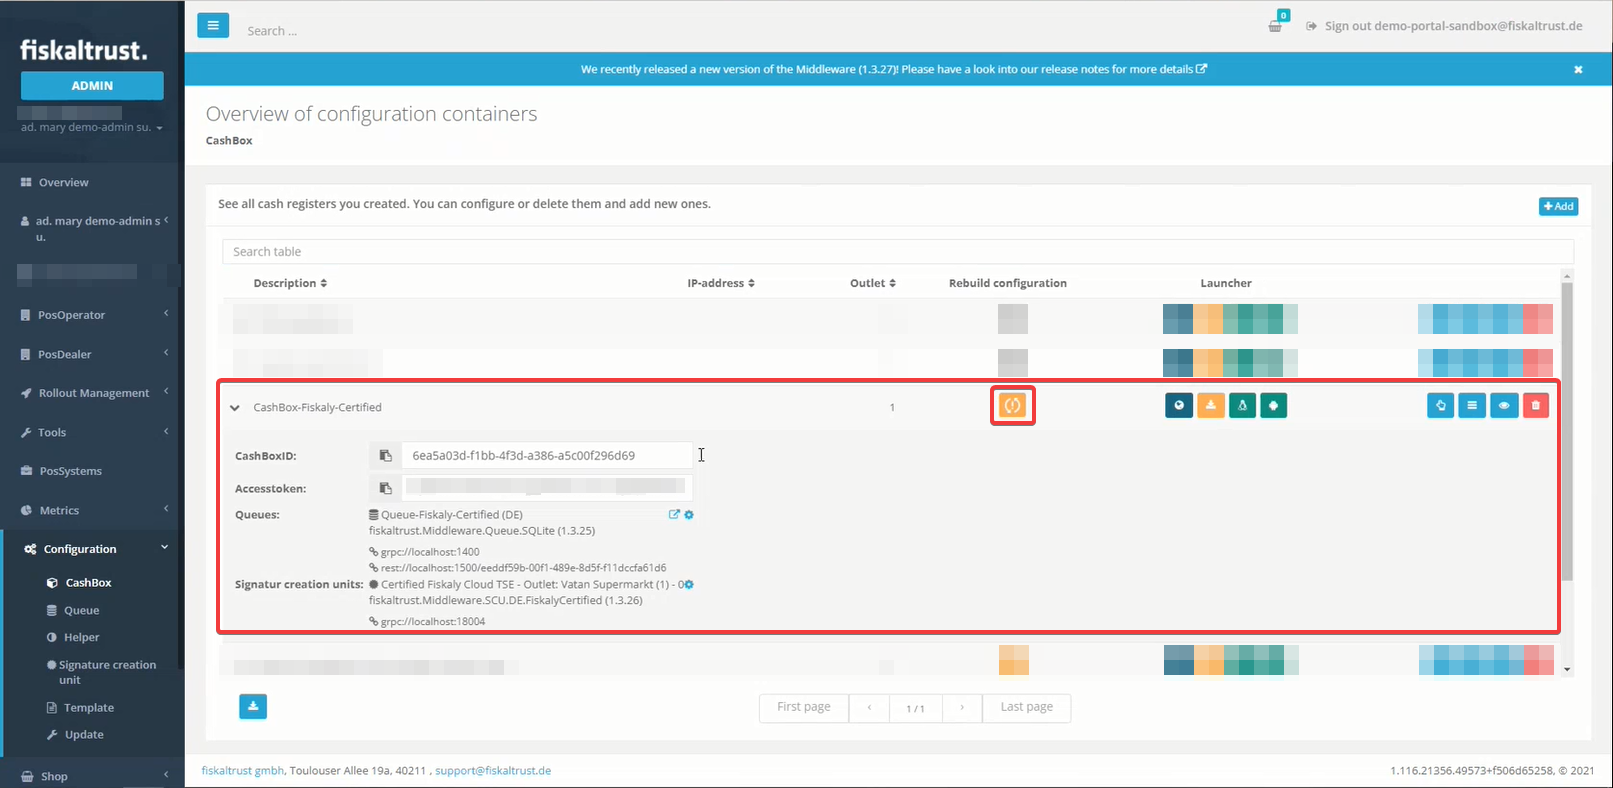The image size is (1613, 788).
Task: Sort table by Outlet column
Action: tap(873, 284)
